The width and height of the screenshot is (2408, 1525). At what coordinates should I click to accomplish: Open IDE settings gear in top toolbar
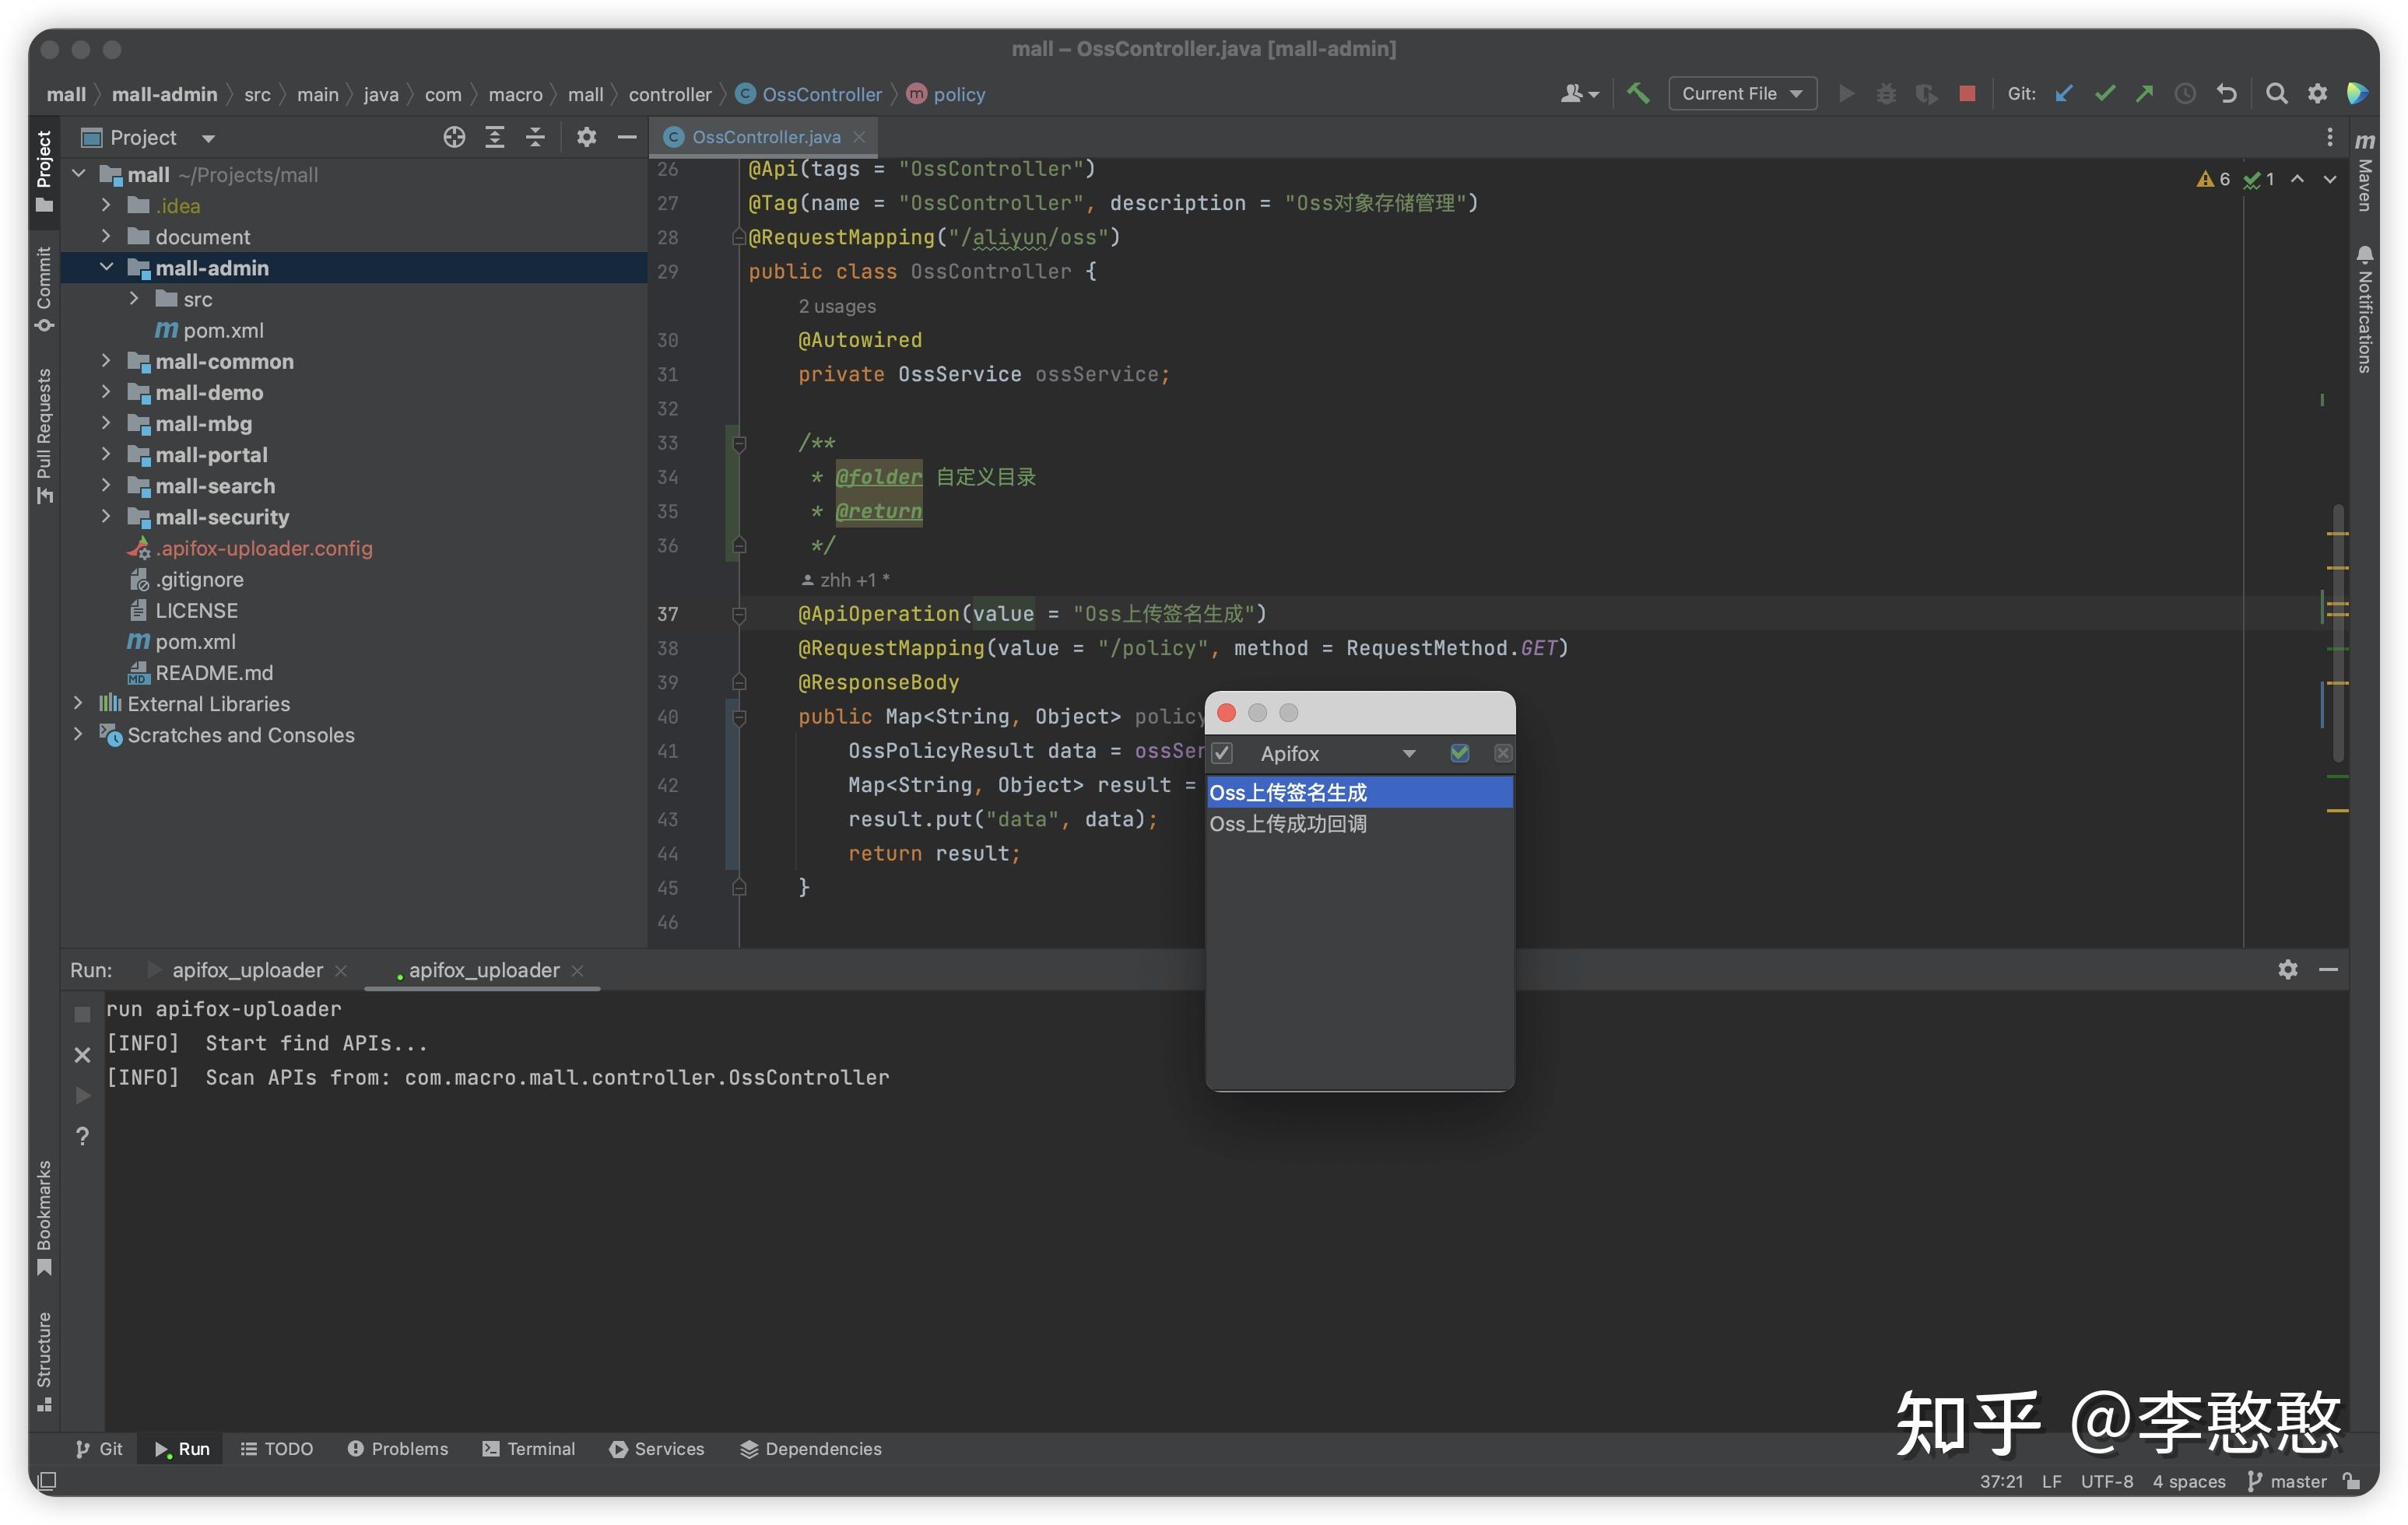[x=2318, y=93]
